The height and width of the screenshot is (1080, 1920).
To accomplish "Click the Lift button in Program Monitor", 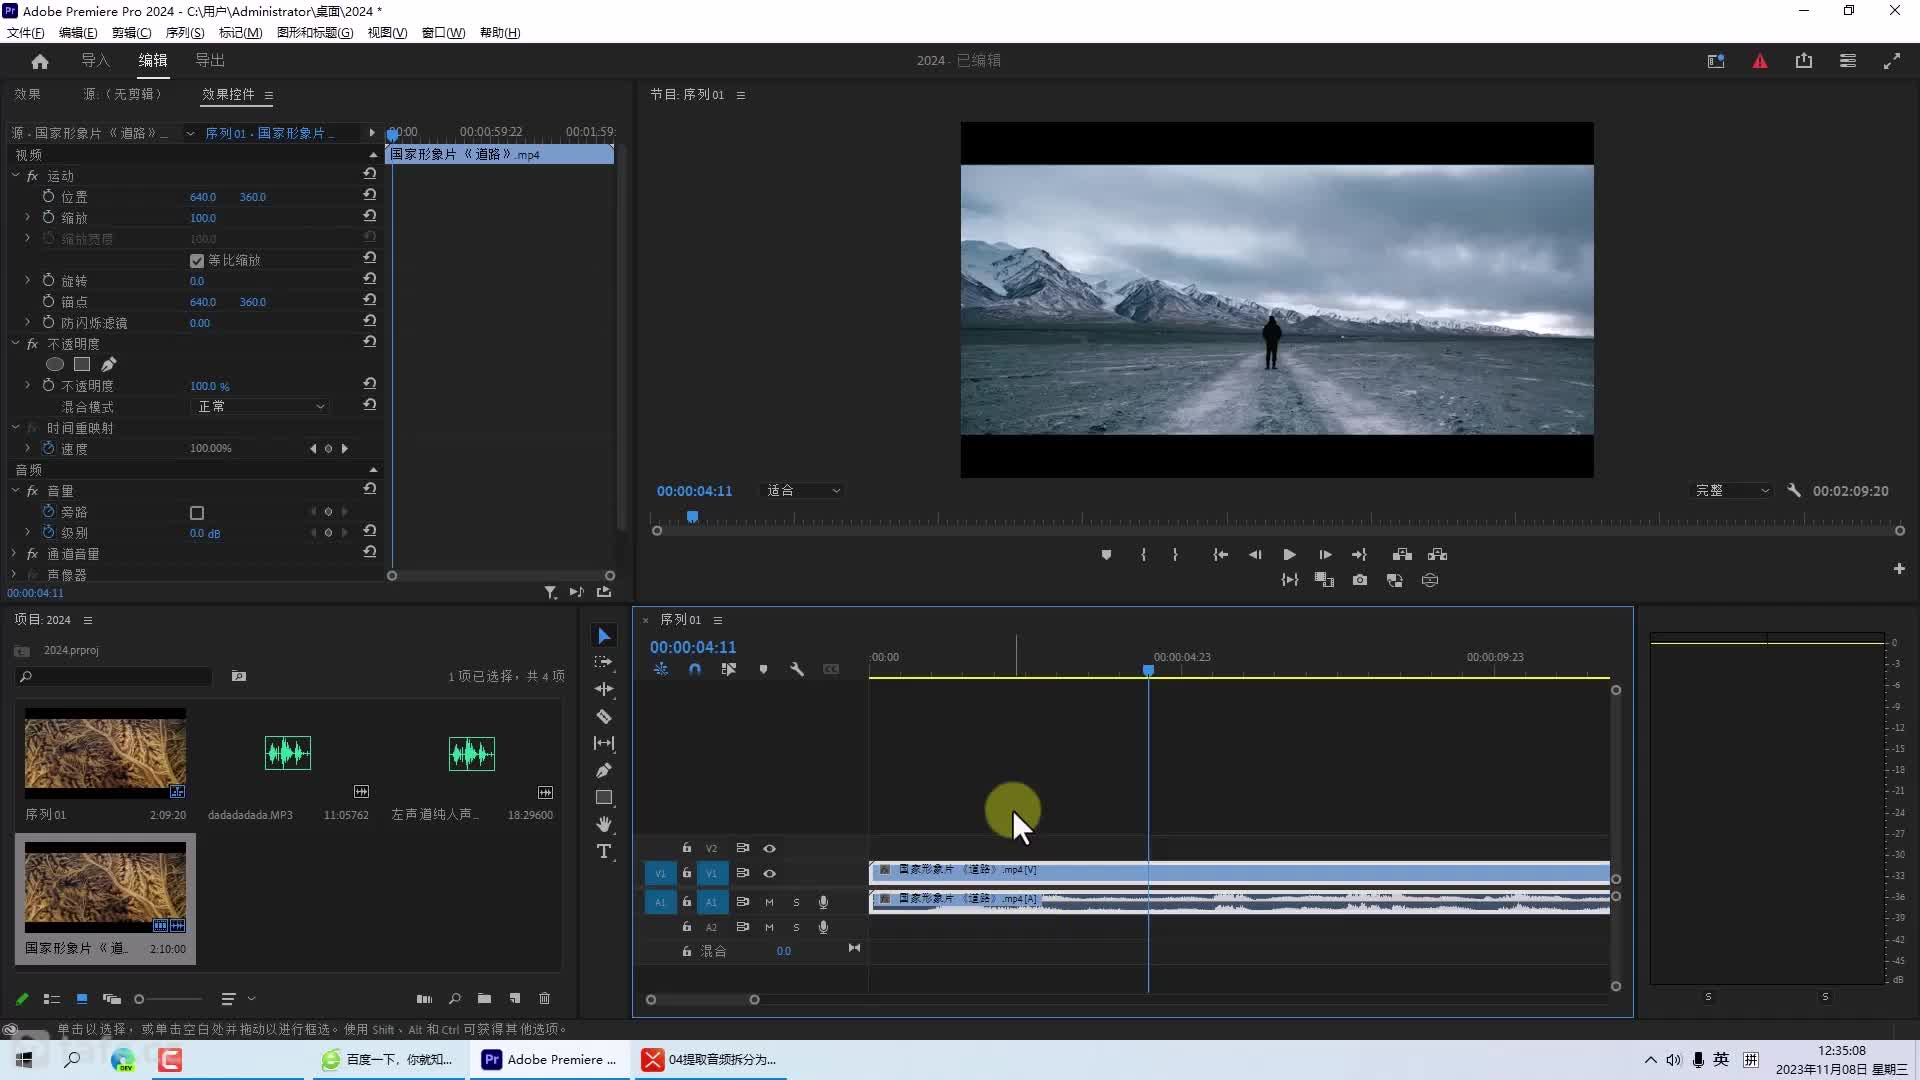I will point(1402,555).
